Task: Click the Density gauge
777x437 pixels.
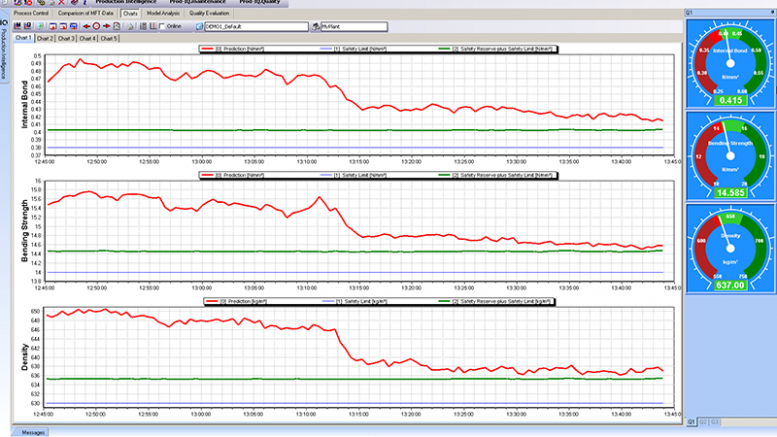Action: (x=730, y=248)
